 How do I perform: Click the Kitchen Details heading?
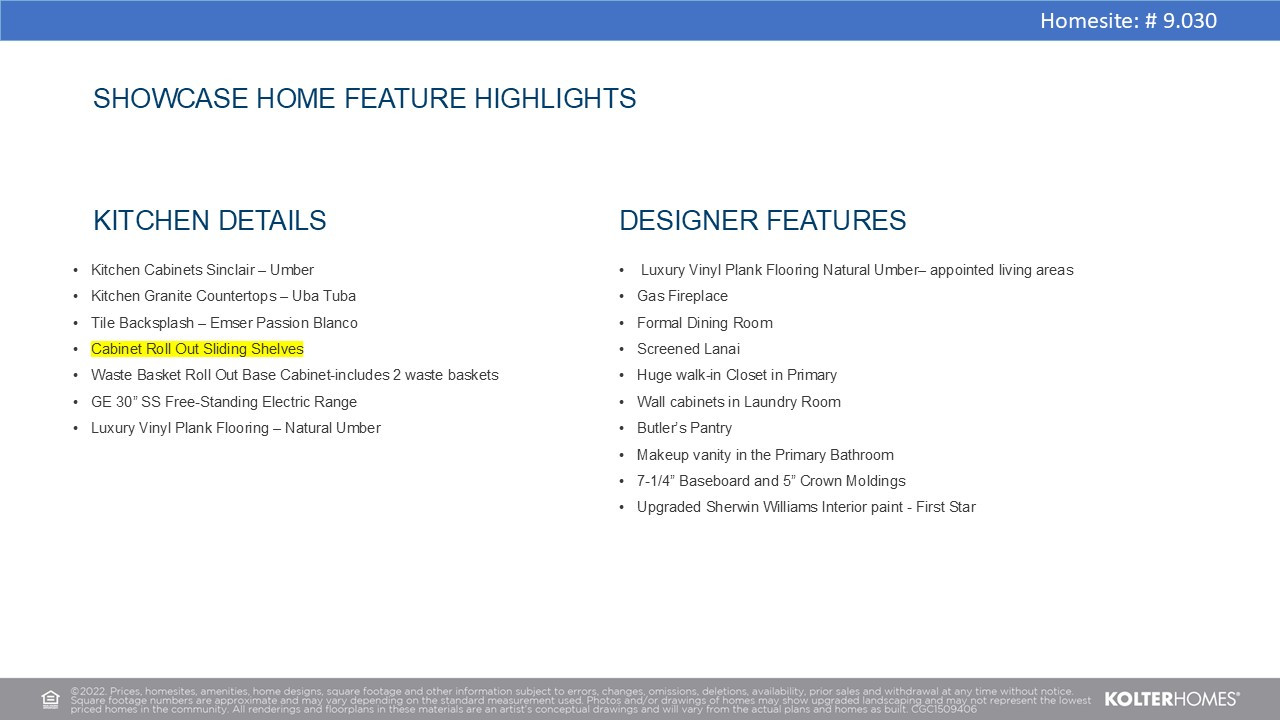(x=209, y=221)
